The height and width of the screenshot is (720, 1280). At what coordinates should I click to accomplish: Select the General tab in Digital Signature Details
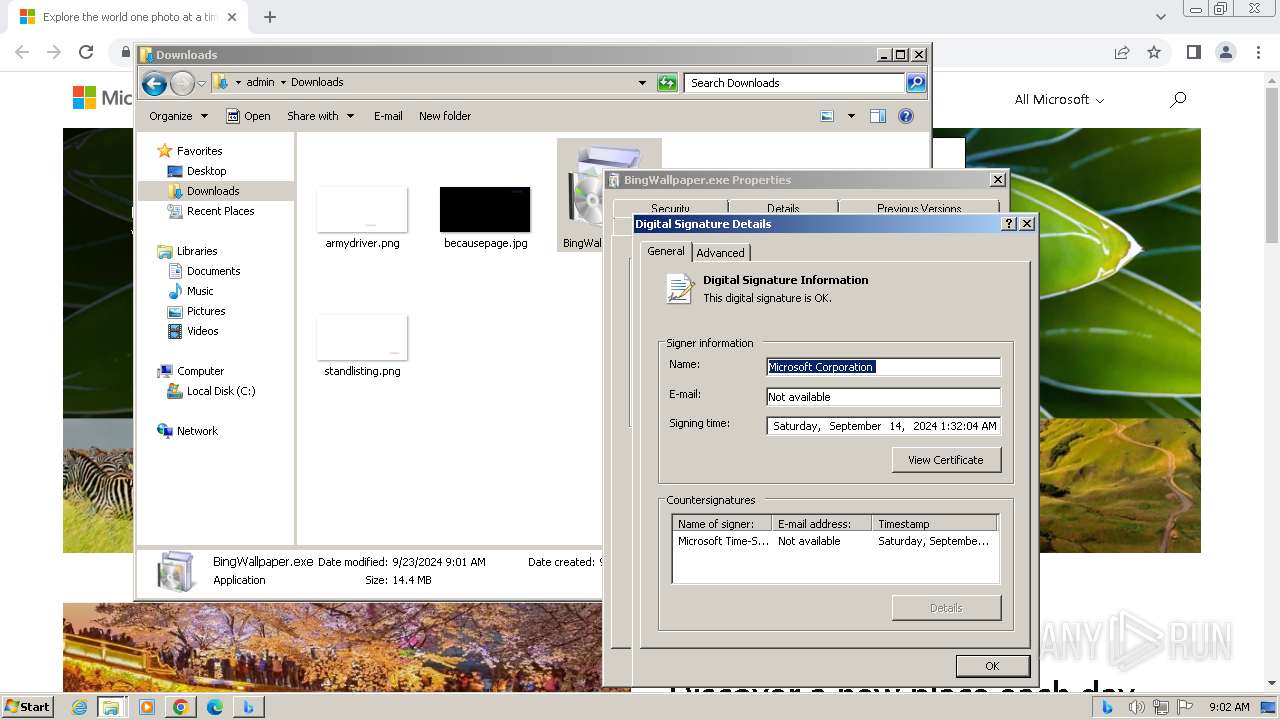point(665,251)
